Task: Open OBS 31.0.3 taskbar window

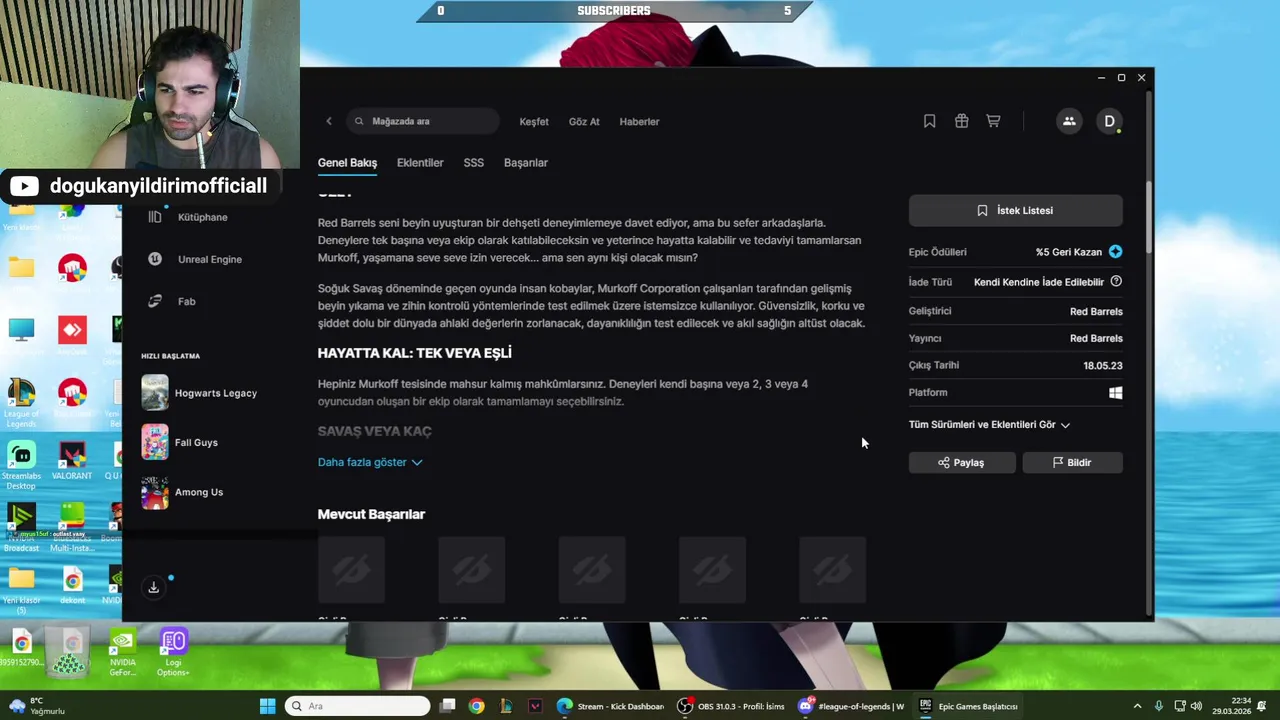Action: tap(732, 706)
